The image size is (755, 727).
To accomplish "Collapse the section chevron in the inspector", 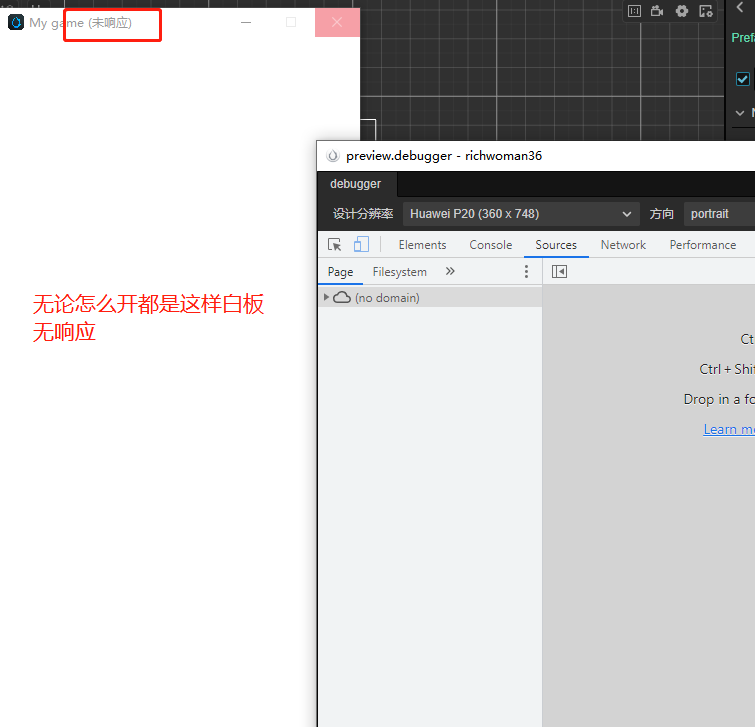I will (x=740, y=113).
